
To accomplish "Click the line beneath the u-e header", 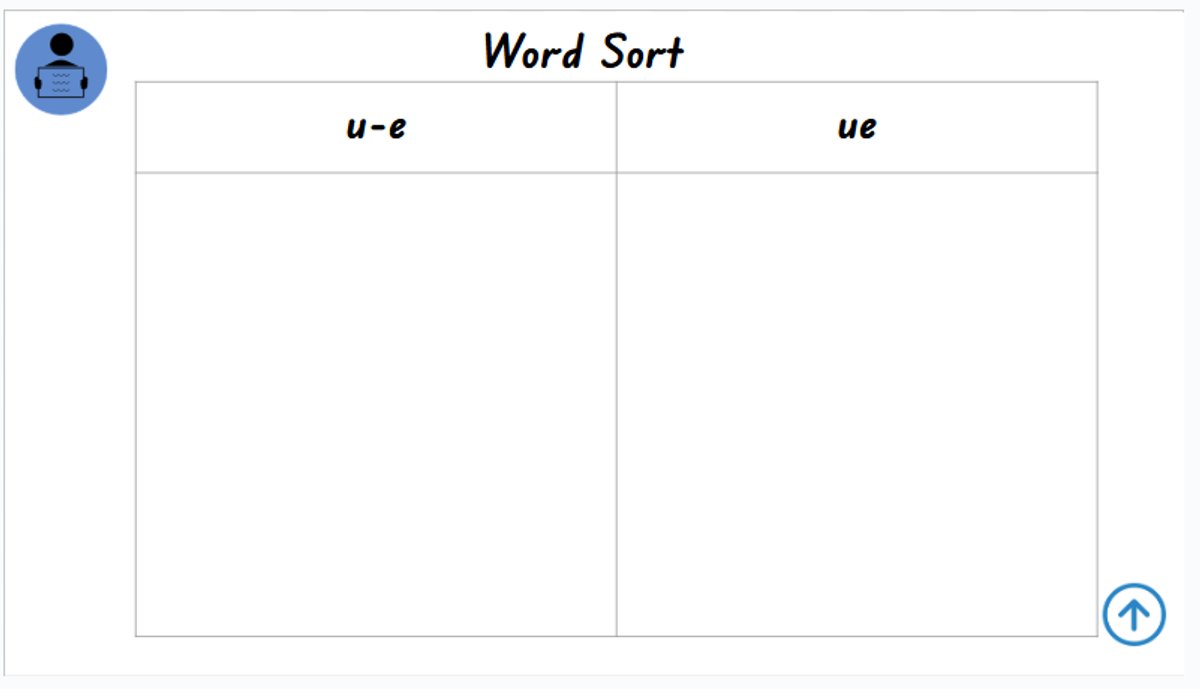I will click(x=376, y=173).
